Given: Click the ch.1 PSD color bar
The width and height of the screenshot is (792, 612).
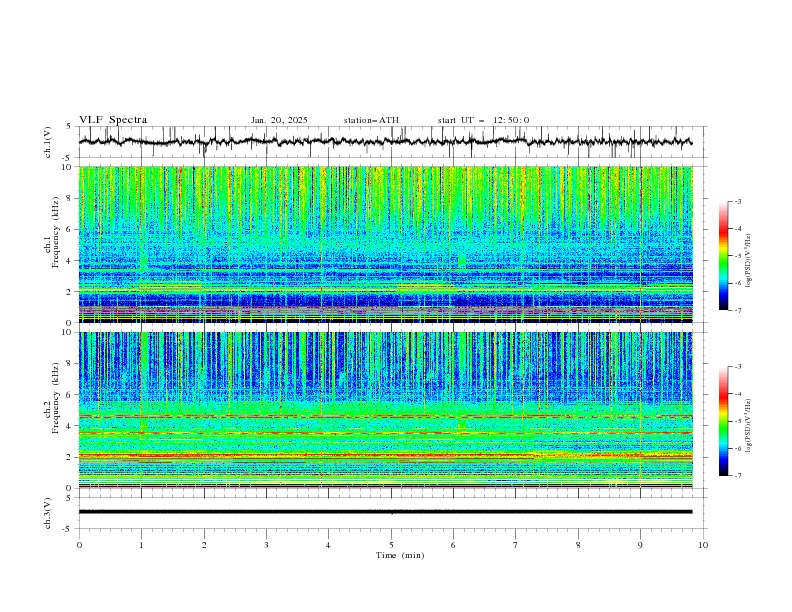Looking at the screenshot, I should (723, 256).
